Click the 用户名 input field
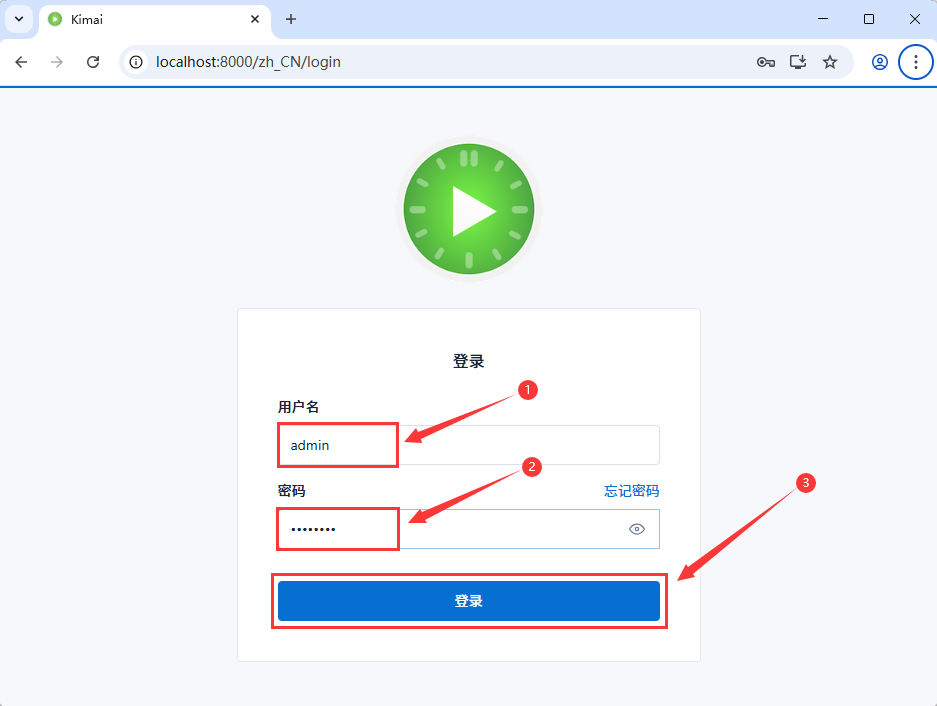937x706 pixels. (x=468, y=445)
